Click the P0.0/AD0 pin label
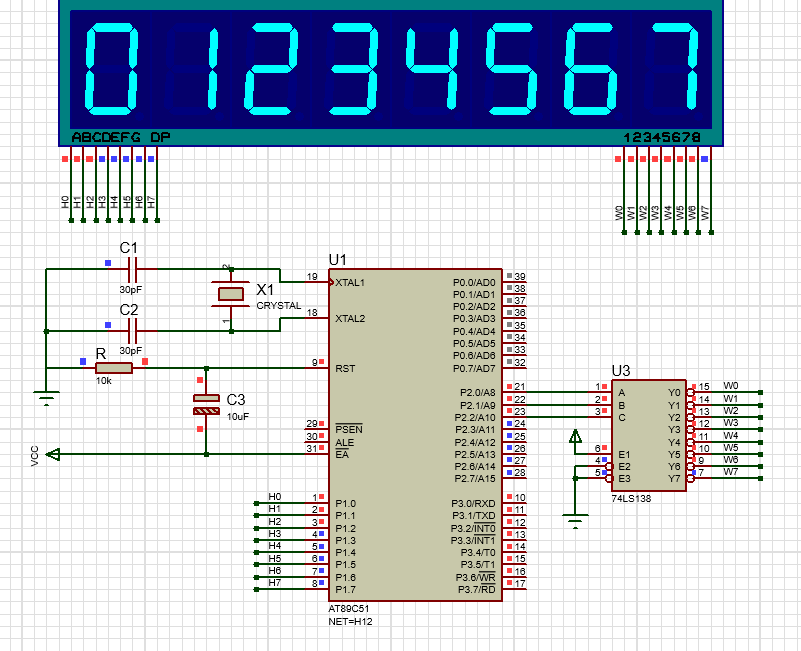801x651 pixels. [474, 283]
